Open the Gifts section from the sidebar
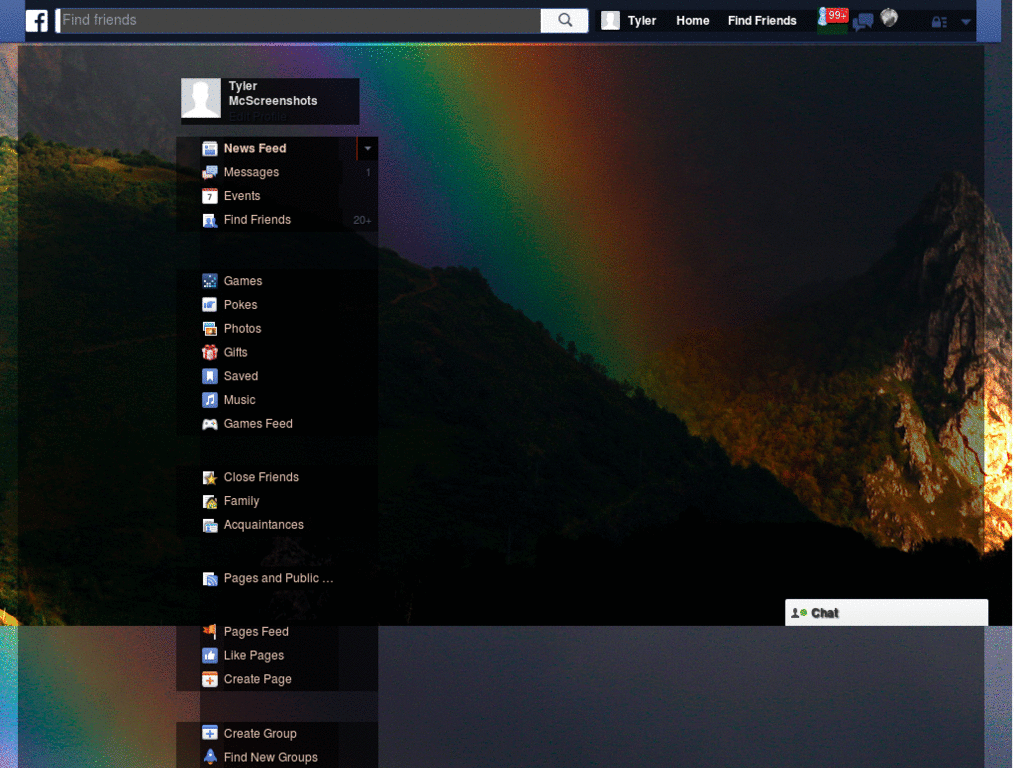 click(x=210, y=352)
